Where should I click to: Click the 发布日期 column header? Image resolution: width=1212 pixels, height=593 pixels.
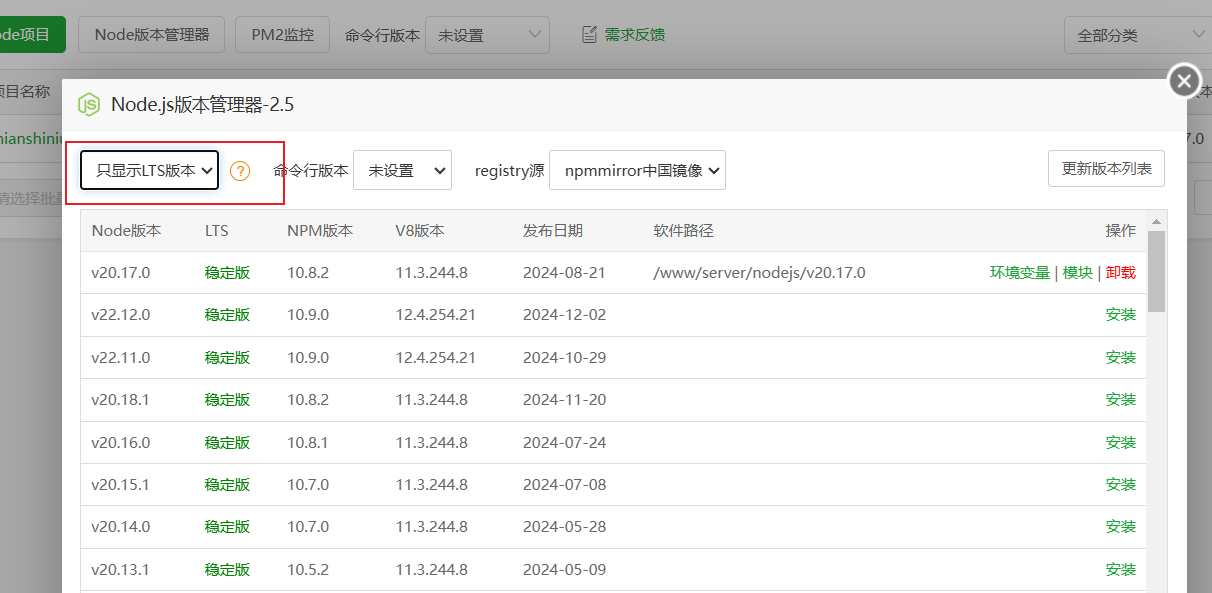(553, 230)
